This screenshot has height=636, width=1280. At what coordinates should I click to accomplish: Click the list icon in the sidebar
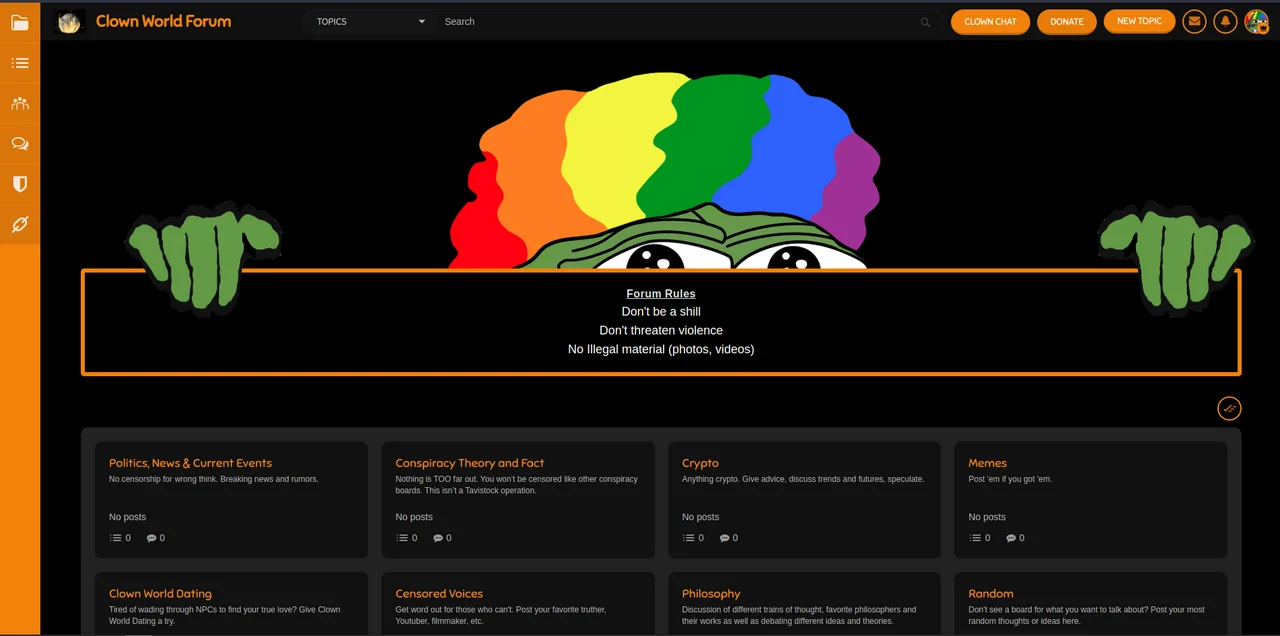20,63
